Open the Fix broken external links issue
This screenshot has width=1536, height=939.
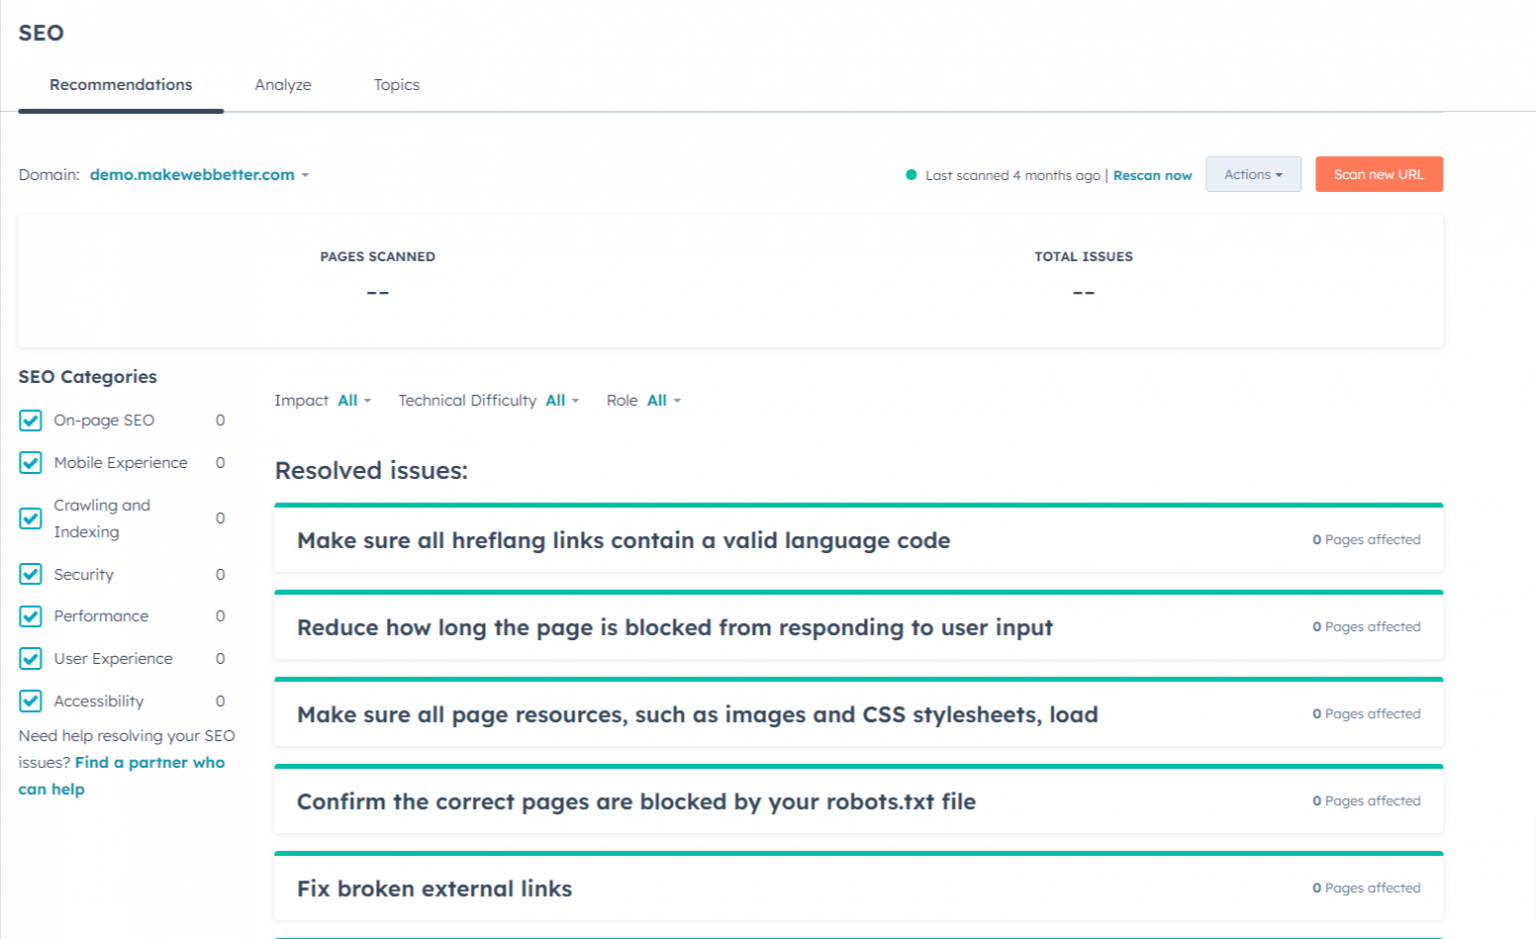(435, 889)
